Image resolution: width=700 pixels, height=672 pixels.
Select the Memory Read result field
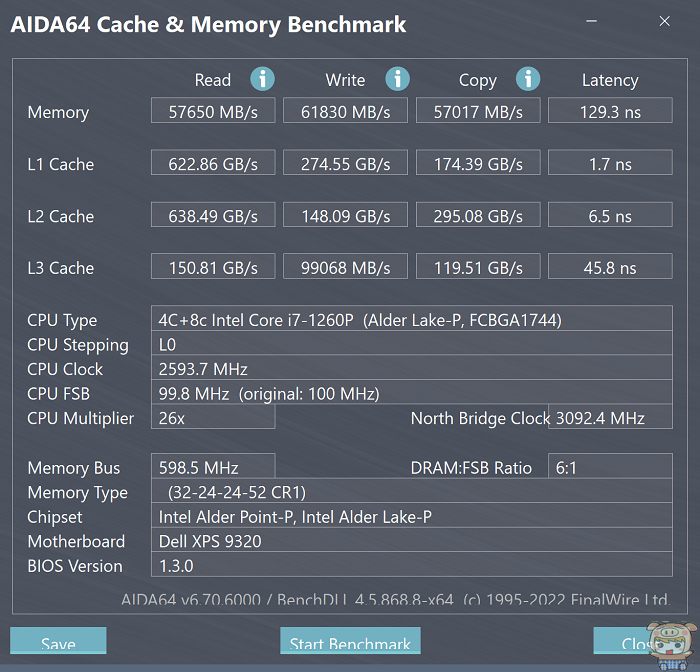(213, 111)
